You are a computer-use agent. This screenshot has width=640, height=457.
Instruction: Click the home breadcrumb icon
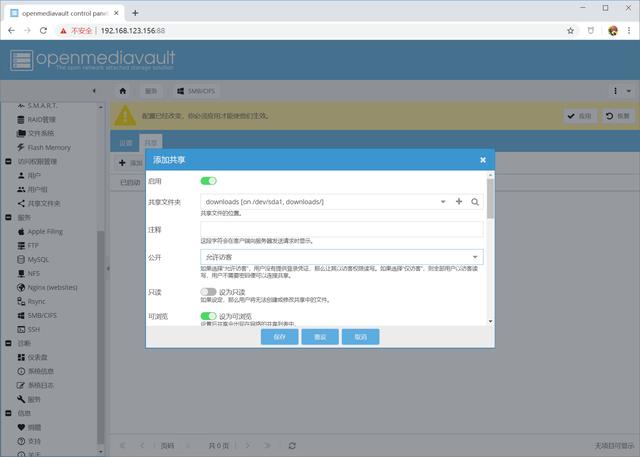point(123,91)
